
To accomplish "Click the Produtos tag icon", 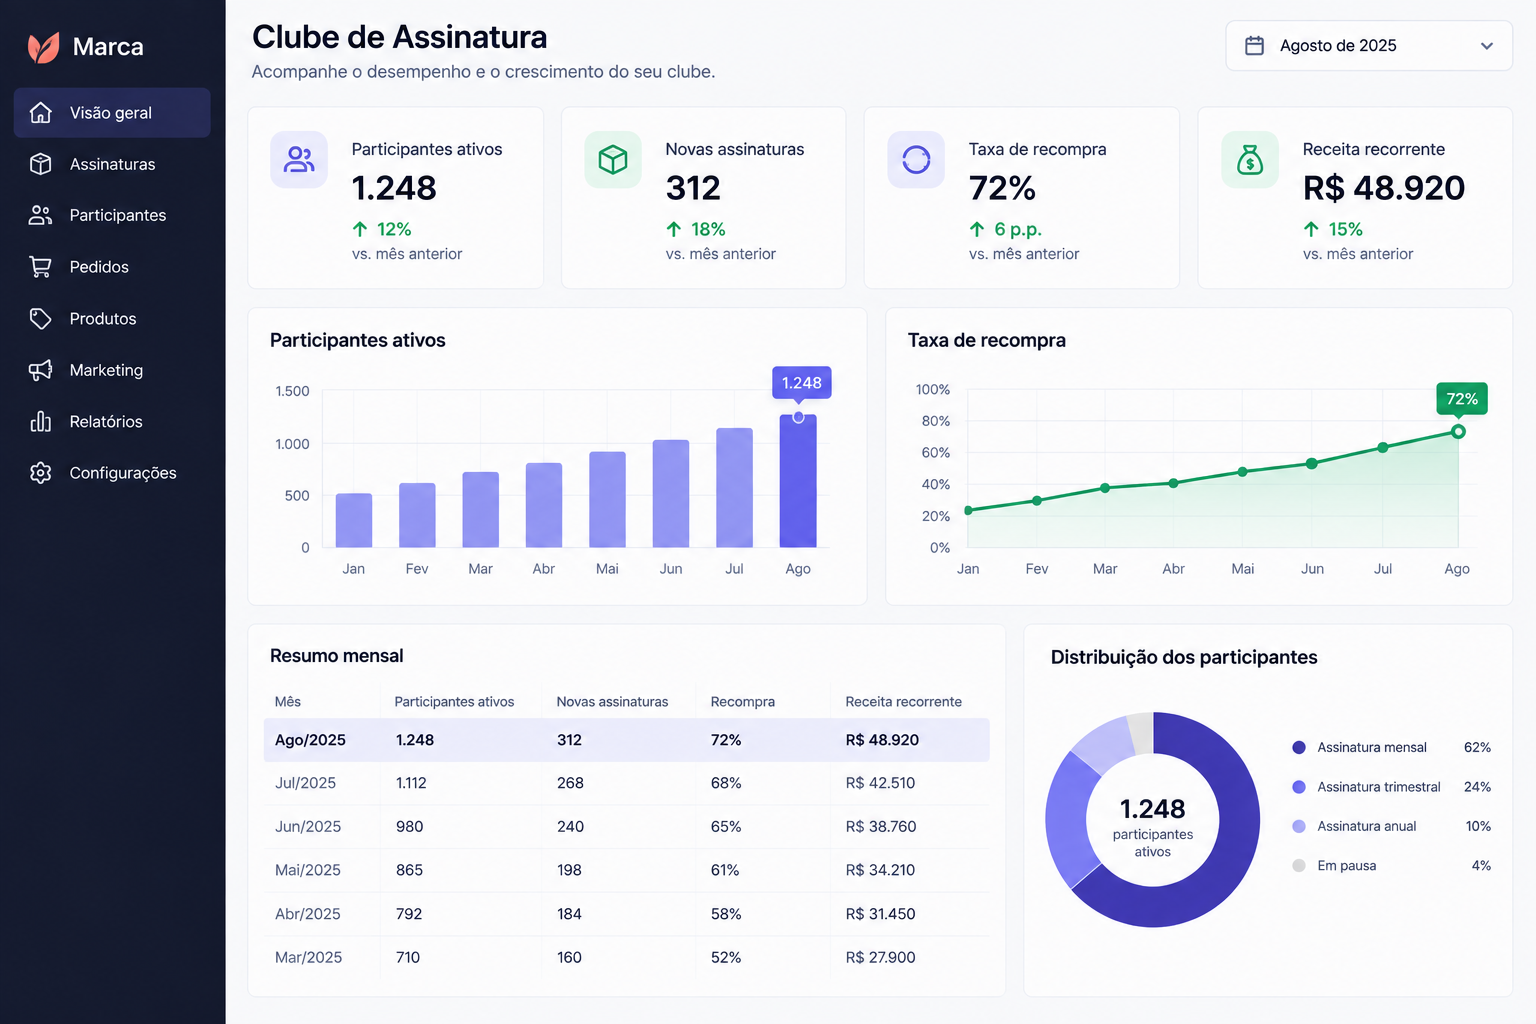I will 41,319.
